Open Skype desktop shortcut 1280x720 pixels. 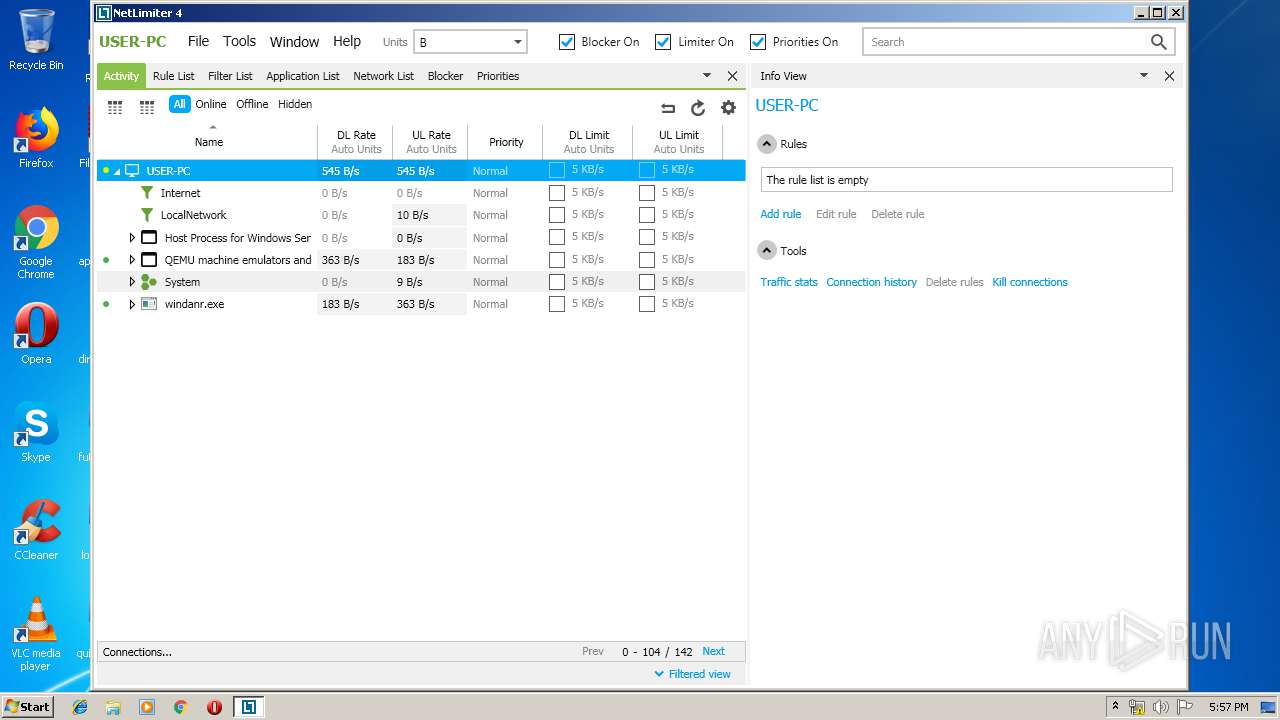36,432
